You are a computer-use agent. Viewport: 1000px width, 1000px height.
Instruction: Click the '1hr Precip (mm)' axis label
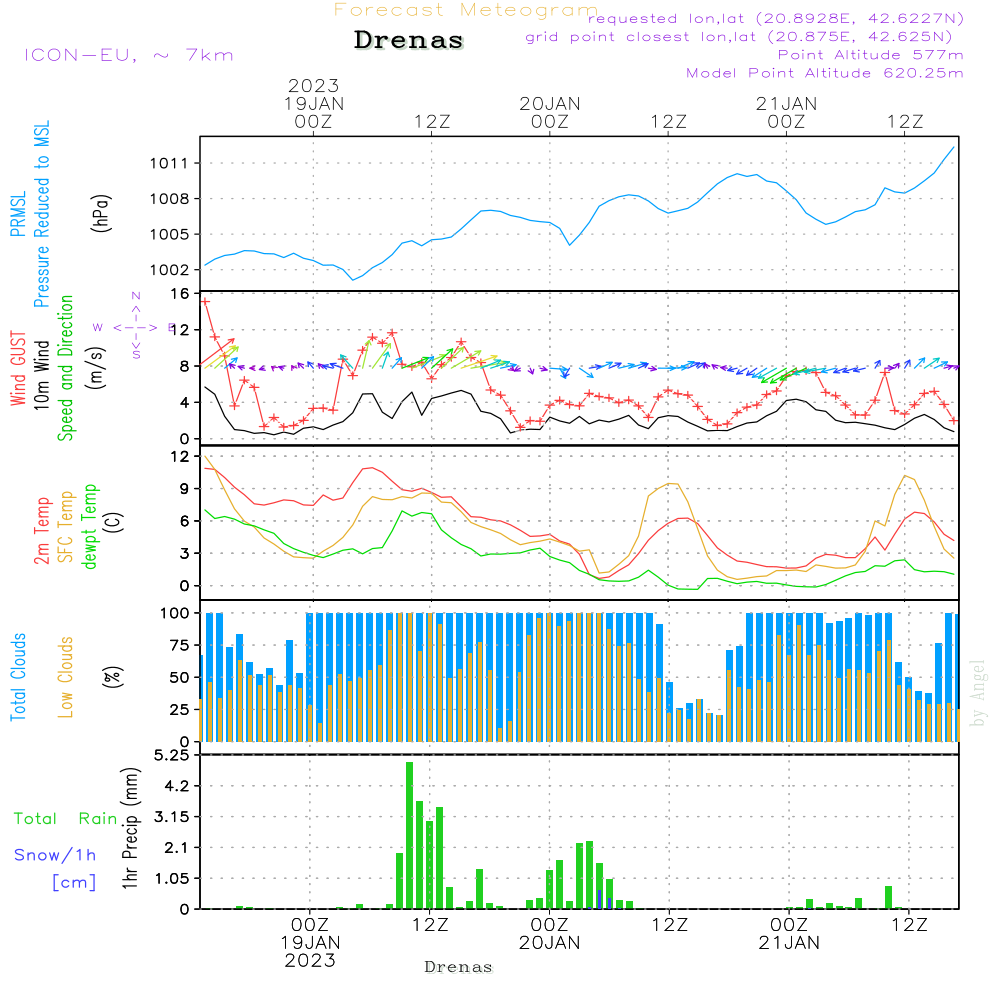click(130, 828)
